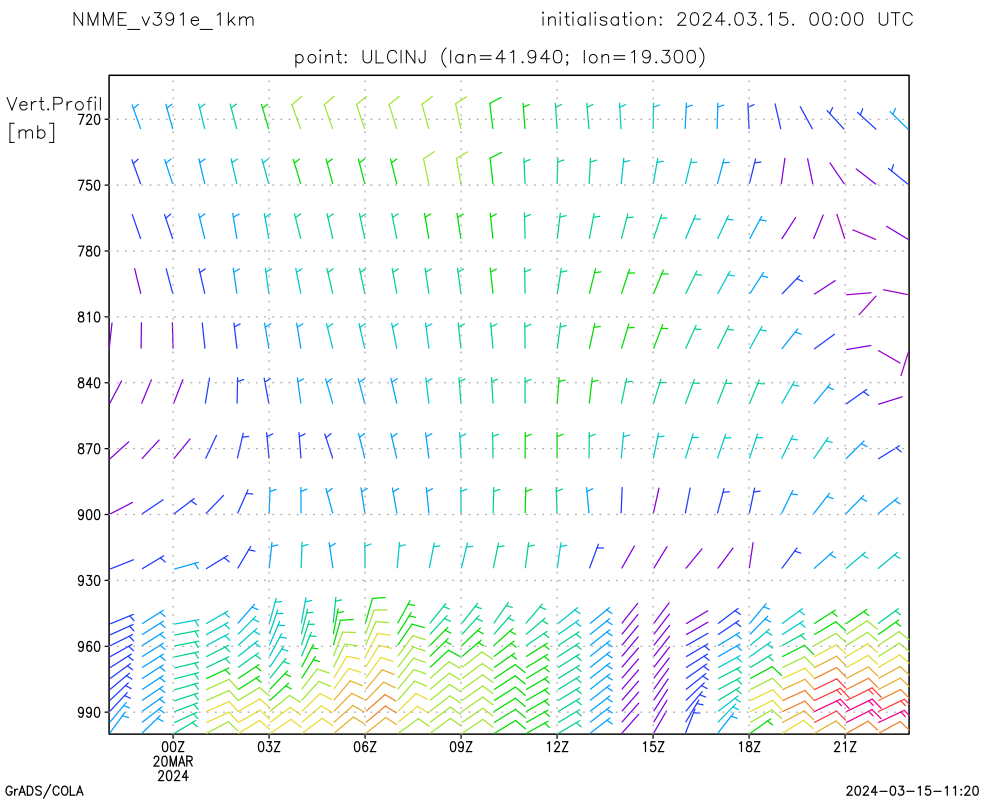The image size is (1000, 800).
Task: Click the 750 pressure level label
Action: [89, 185]
